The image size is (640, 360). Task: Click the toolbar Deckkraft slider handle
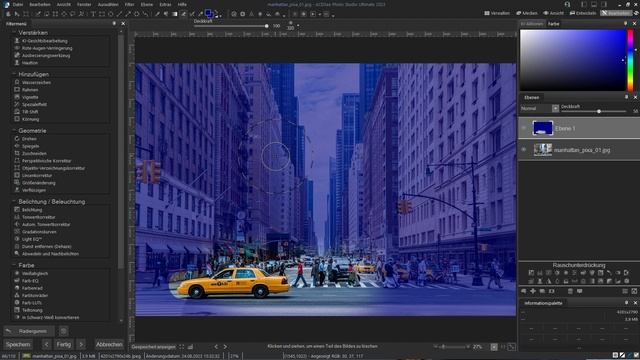tap(267, 26)
